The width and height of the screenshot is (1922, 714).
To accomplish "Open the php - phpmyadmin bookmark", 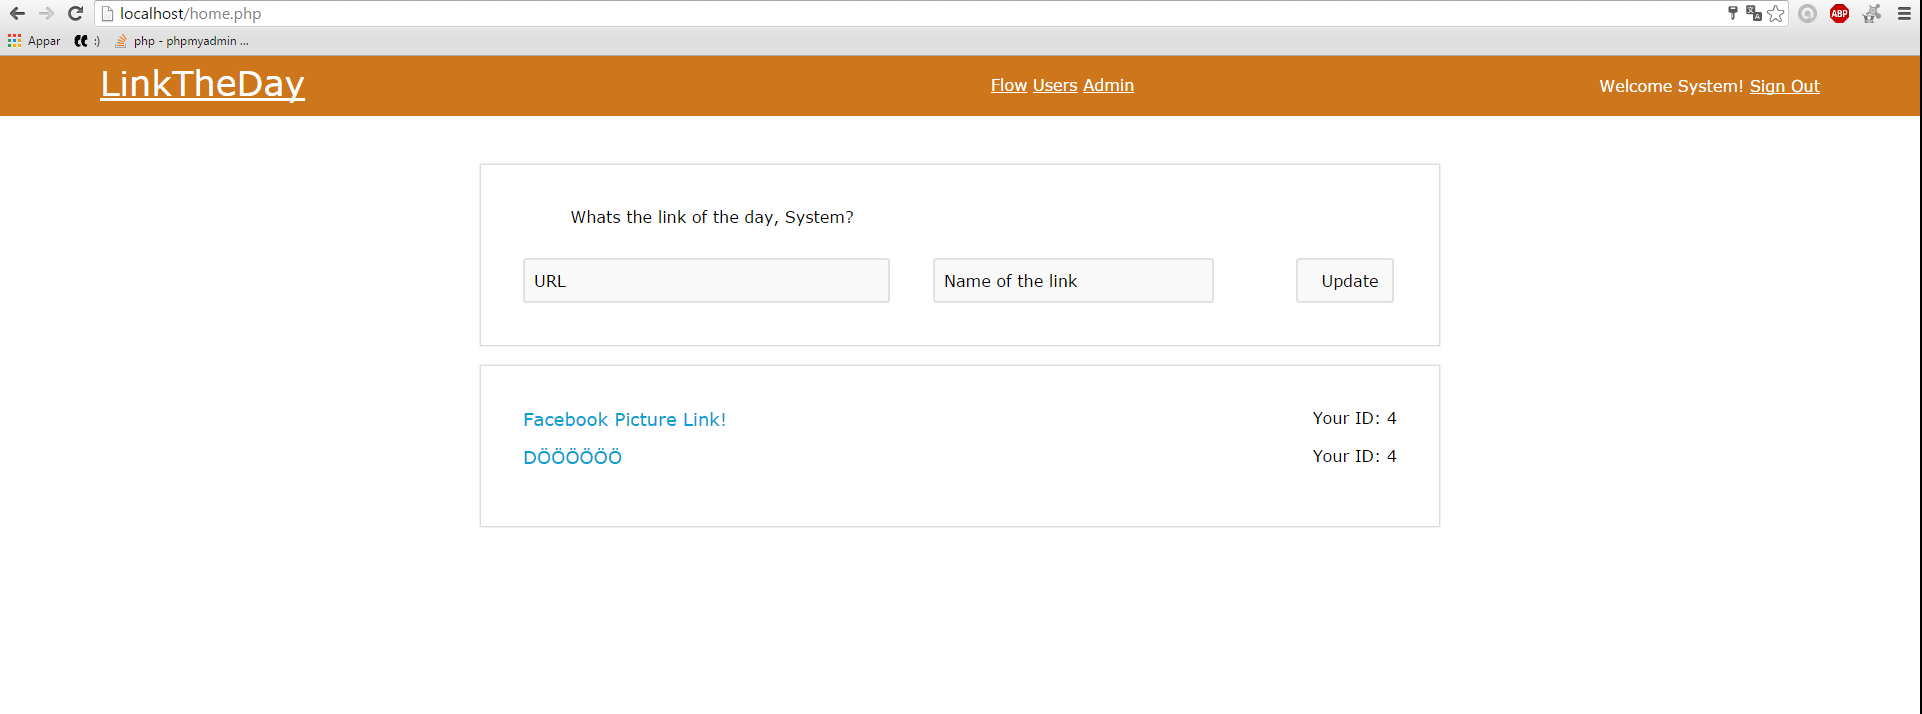I will click(183, 41).
